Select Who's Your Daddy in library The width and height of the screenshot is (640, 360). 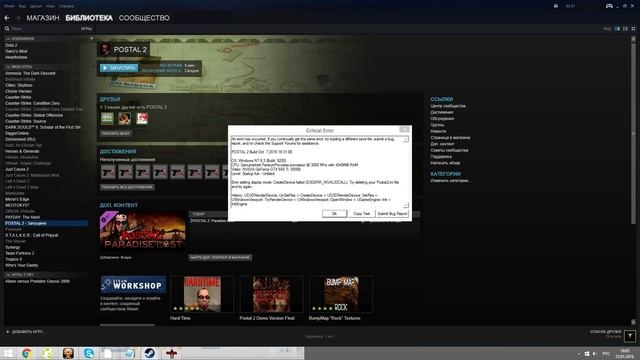[x=22, y=265]
